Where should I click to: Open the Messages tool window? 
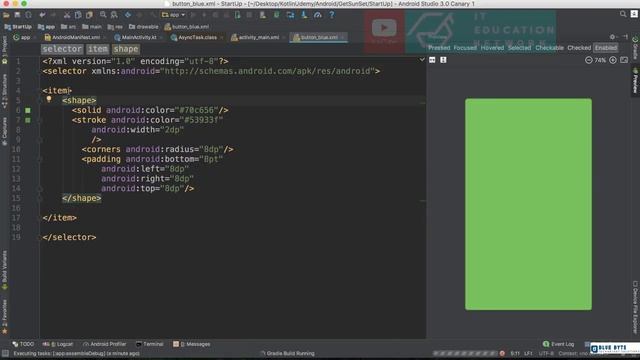point(192,344)
